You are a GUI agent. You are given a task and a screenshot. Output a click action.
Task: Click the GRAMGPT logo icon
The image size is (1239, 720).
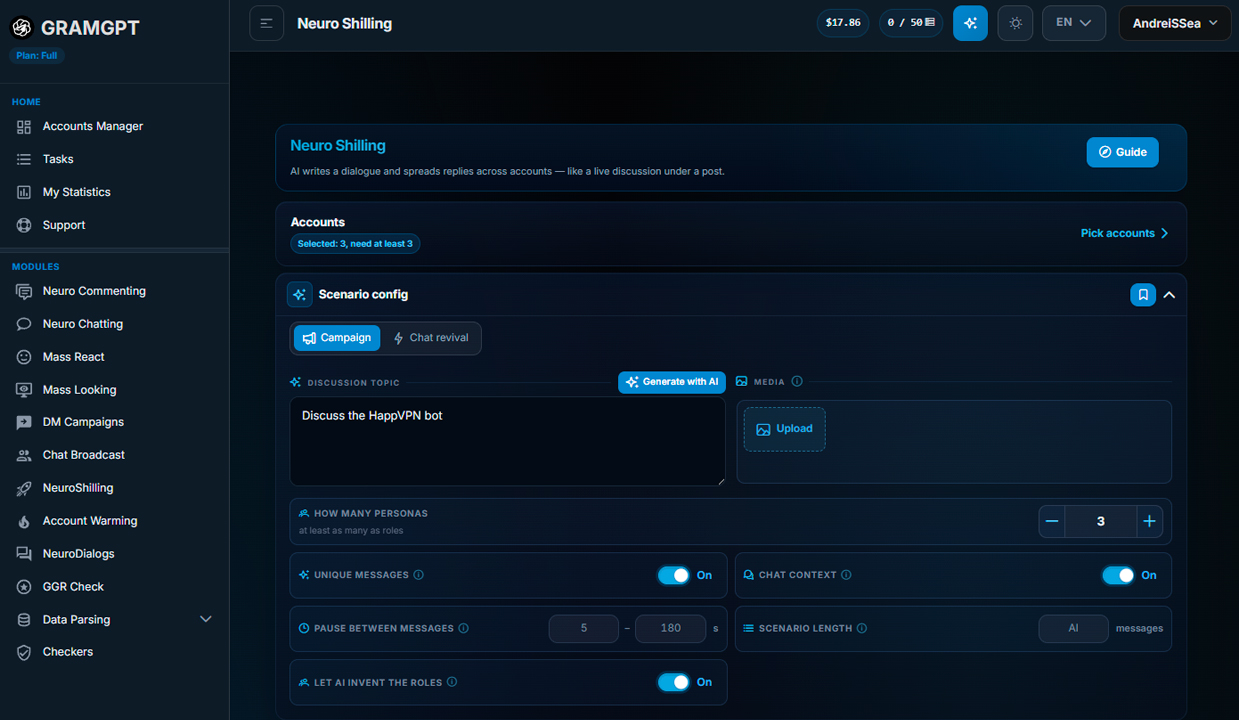(x=23, y=28)
